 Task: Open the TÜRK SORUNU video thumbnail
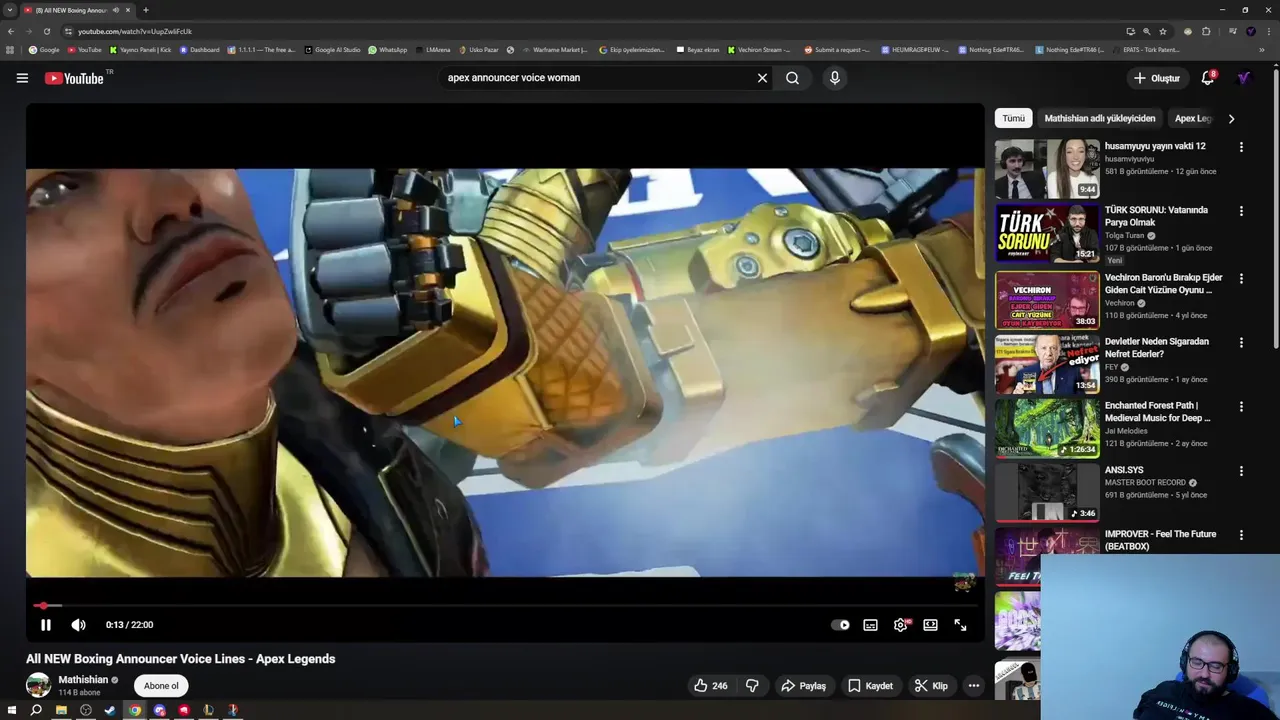click(1047, 233)
